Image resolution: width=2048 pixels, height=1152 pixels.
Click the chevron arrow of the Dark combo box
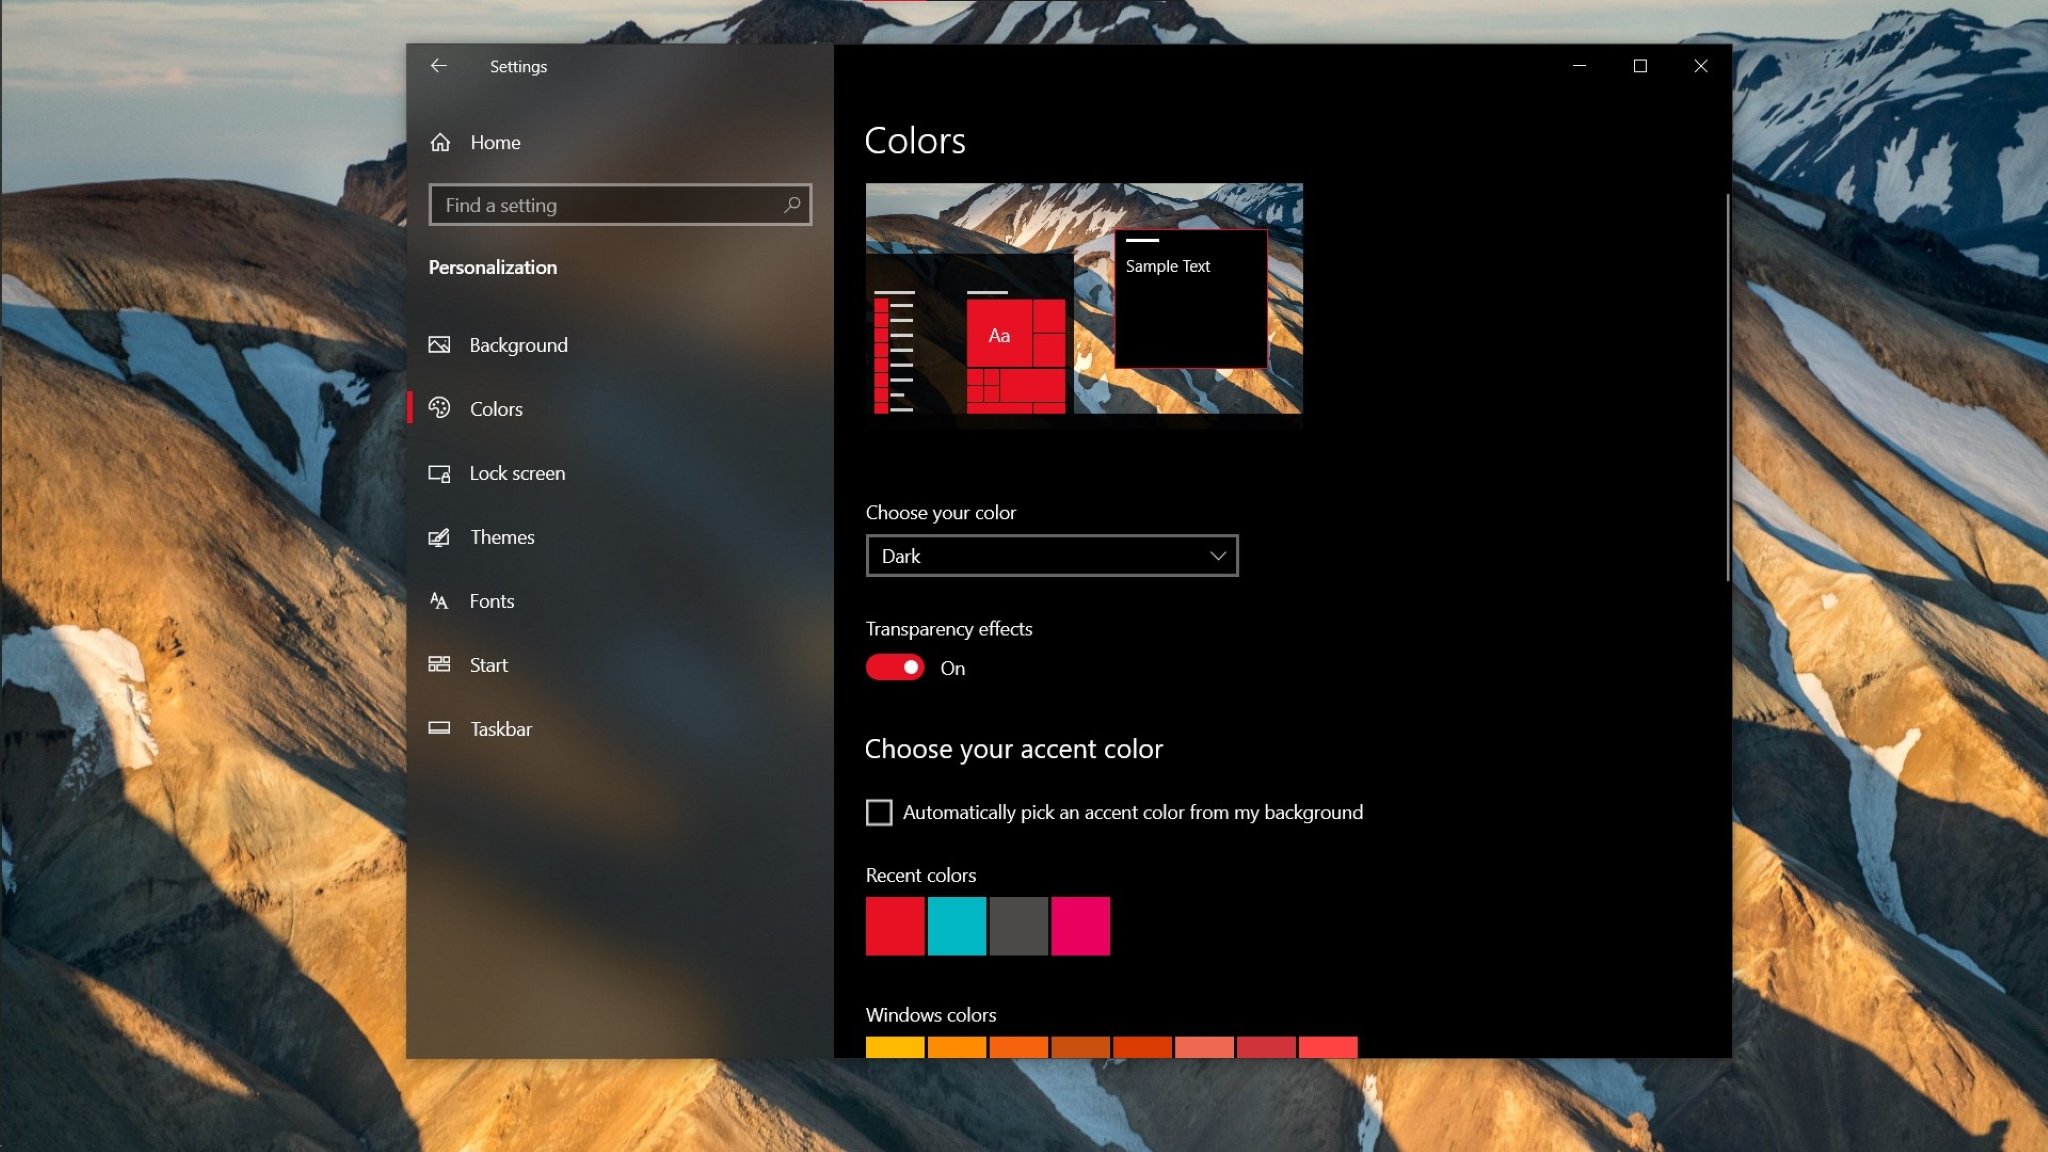click(1217, 556)
